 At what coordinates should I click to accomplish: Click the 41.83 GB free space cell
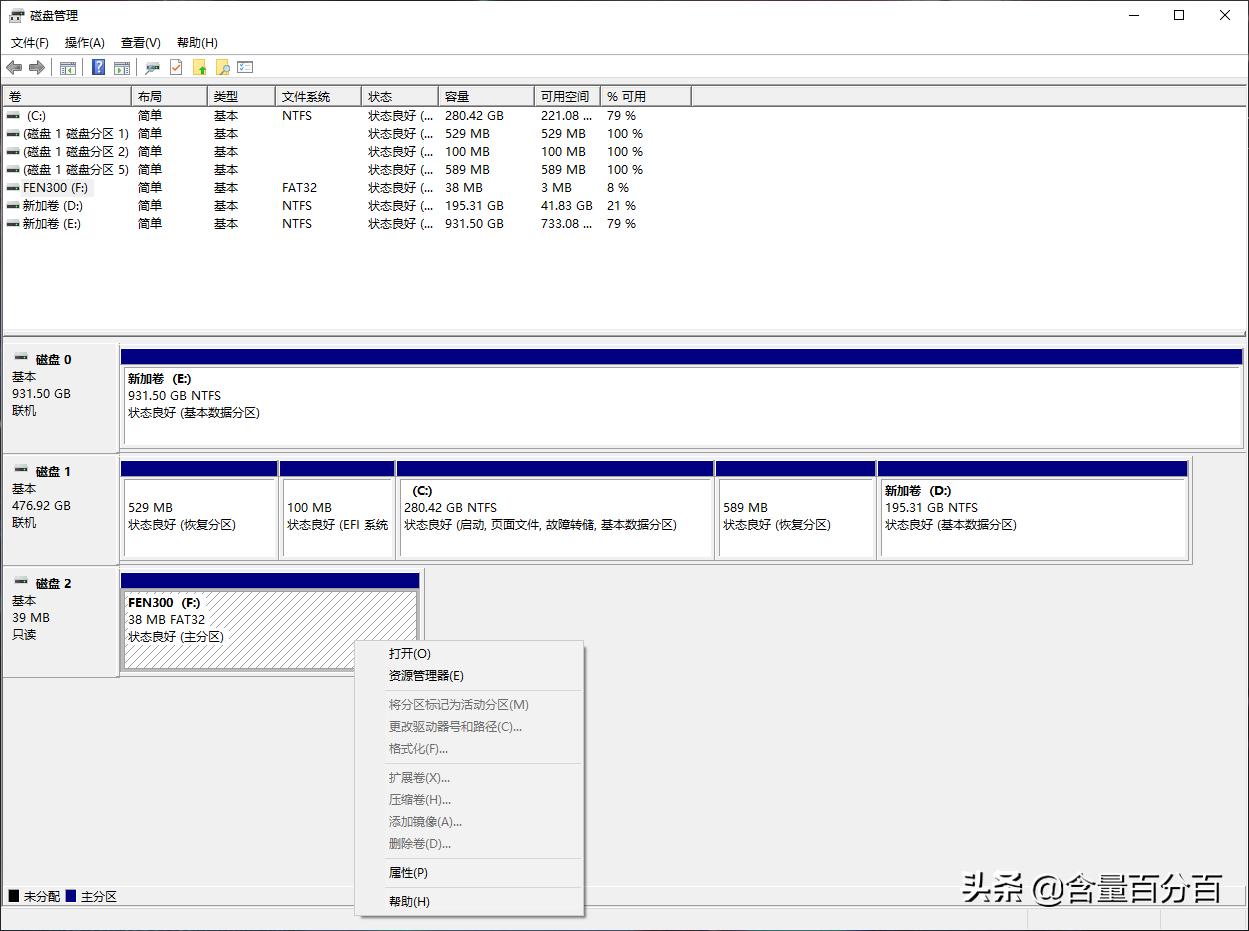pos(567,206)
